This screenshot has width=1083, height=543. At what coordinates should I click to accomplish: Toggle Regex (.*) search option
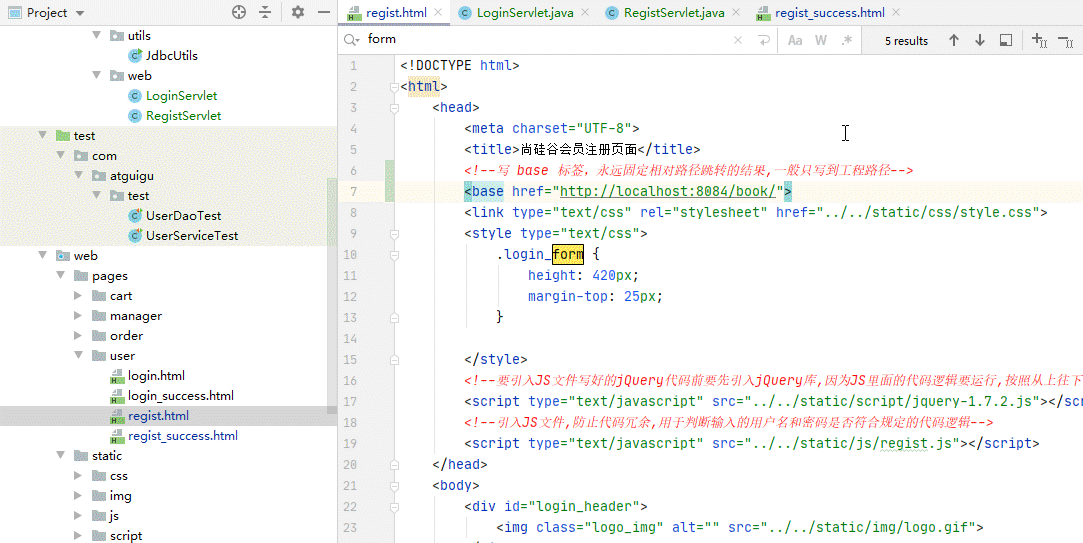click(x=847, y=40)
